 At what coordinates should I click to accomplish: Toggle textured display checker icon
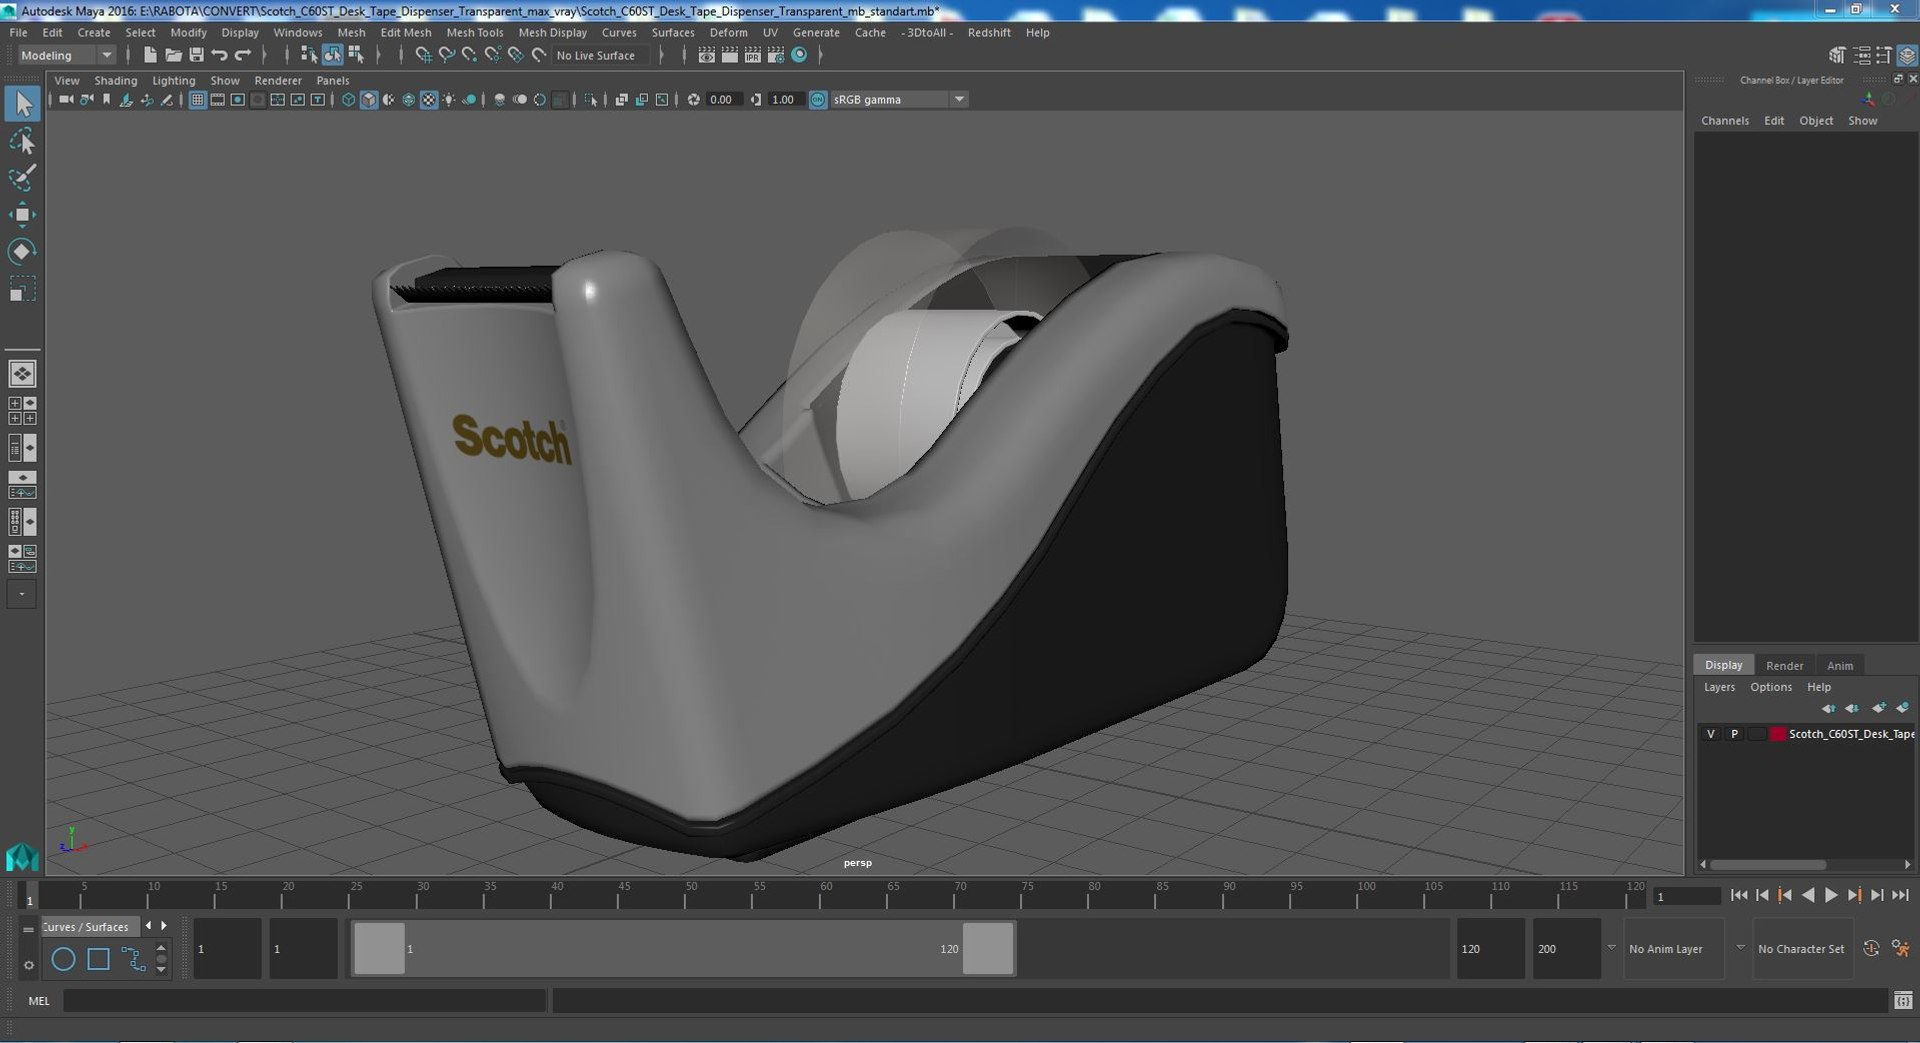pos(429,99)
